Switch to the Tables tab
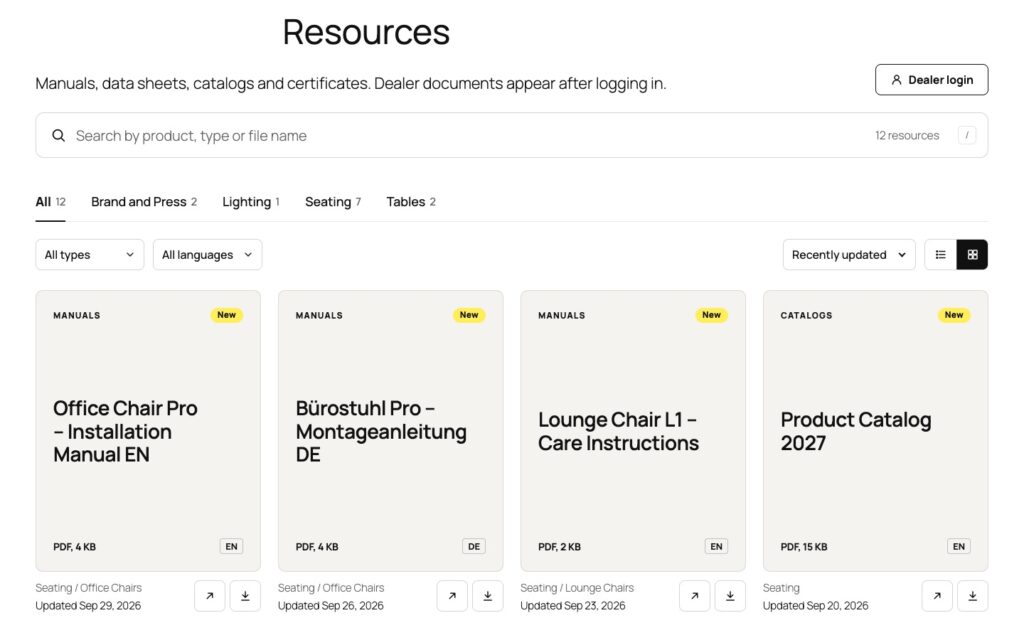The width and height of the screenshot is (1024, 640). (411, 202)
